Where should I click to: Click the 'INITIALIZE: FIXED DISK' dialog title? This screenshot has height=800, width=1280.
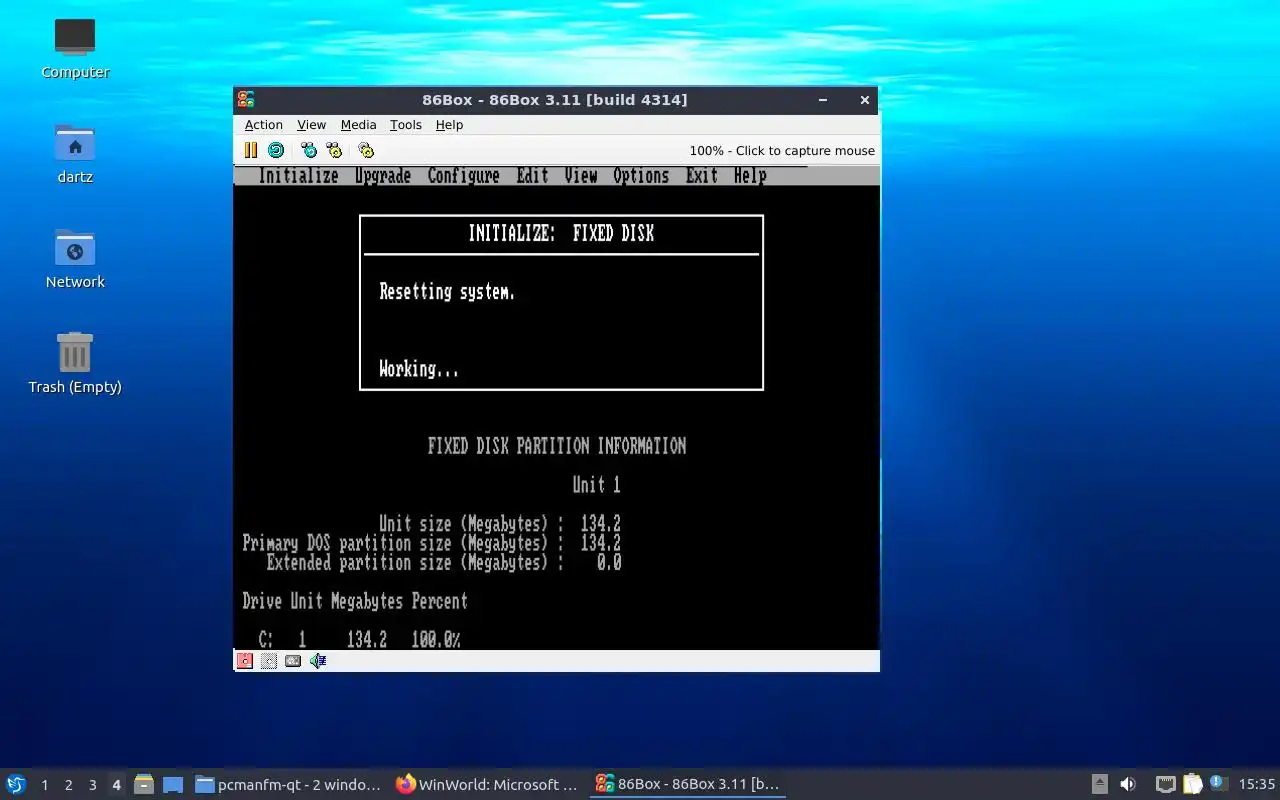click(561, 234)
